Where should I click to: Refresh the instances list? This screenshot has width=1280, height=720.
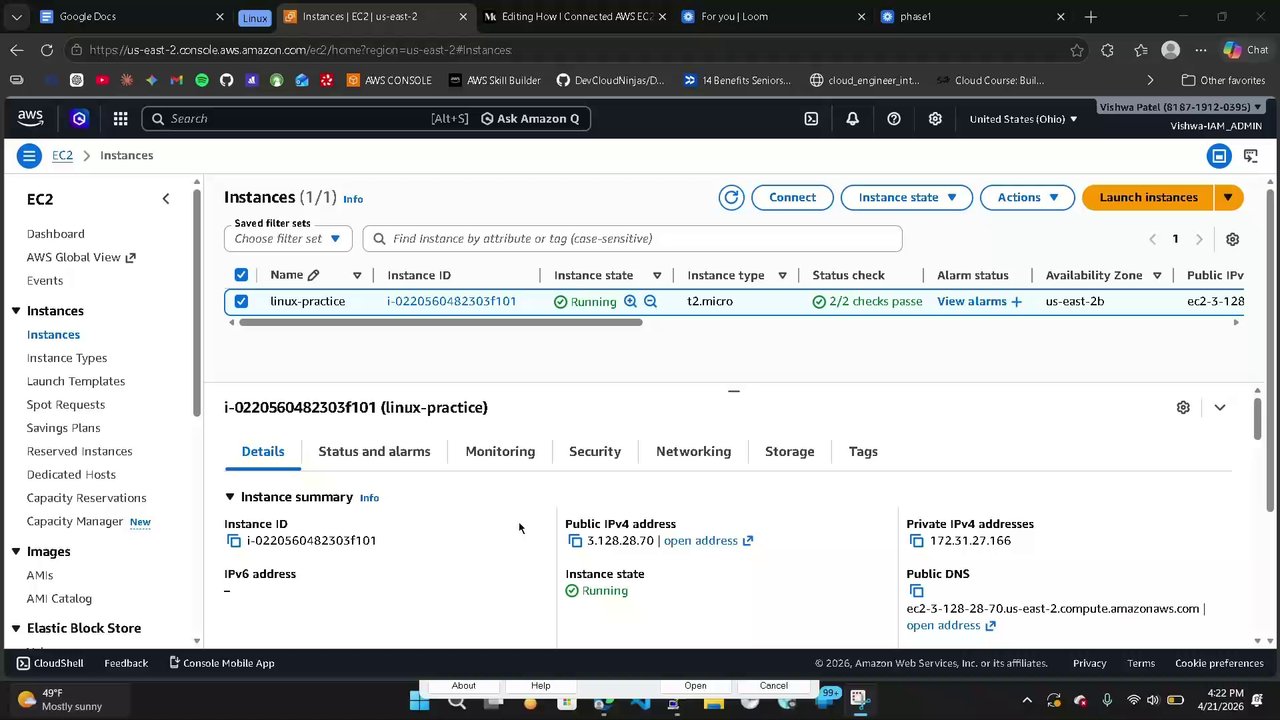[731, 197]
